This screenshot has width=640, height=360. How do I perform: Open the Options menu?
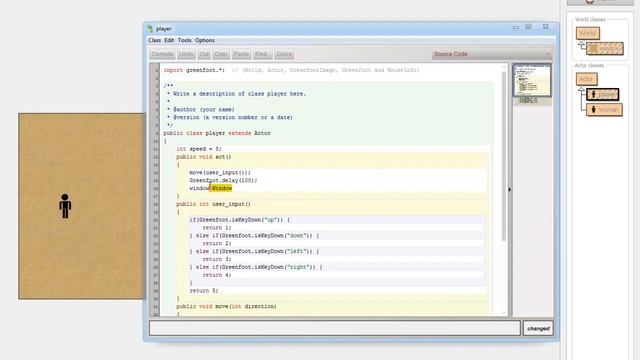click(204, 40)
